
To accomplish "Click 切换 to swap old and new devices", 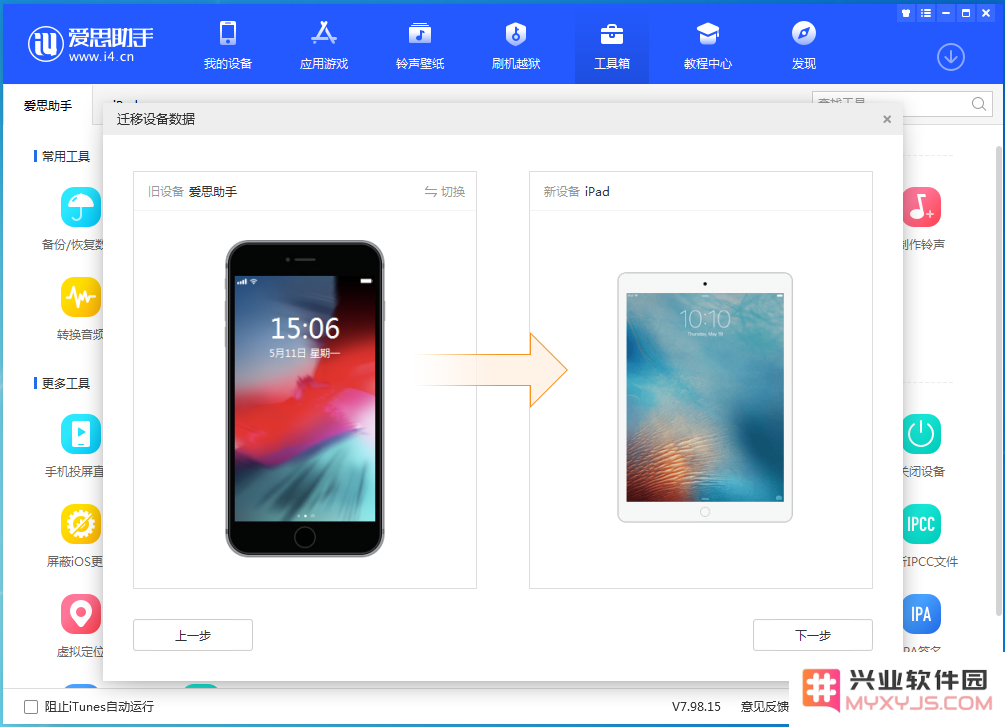I will 445,192.
